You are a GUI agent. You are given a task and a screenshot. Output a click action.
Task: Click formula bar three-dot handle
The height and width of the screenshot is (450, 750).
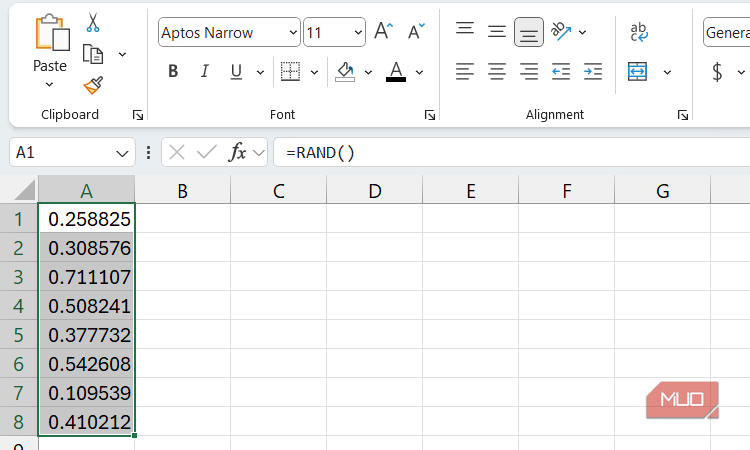tap(148, 153)
